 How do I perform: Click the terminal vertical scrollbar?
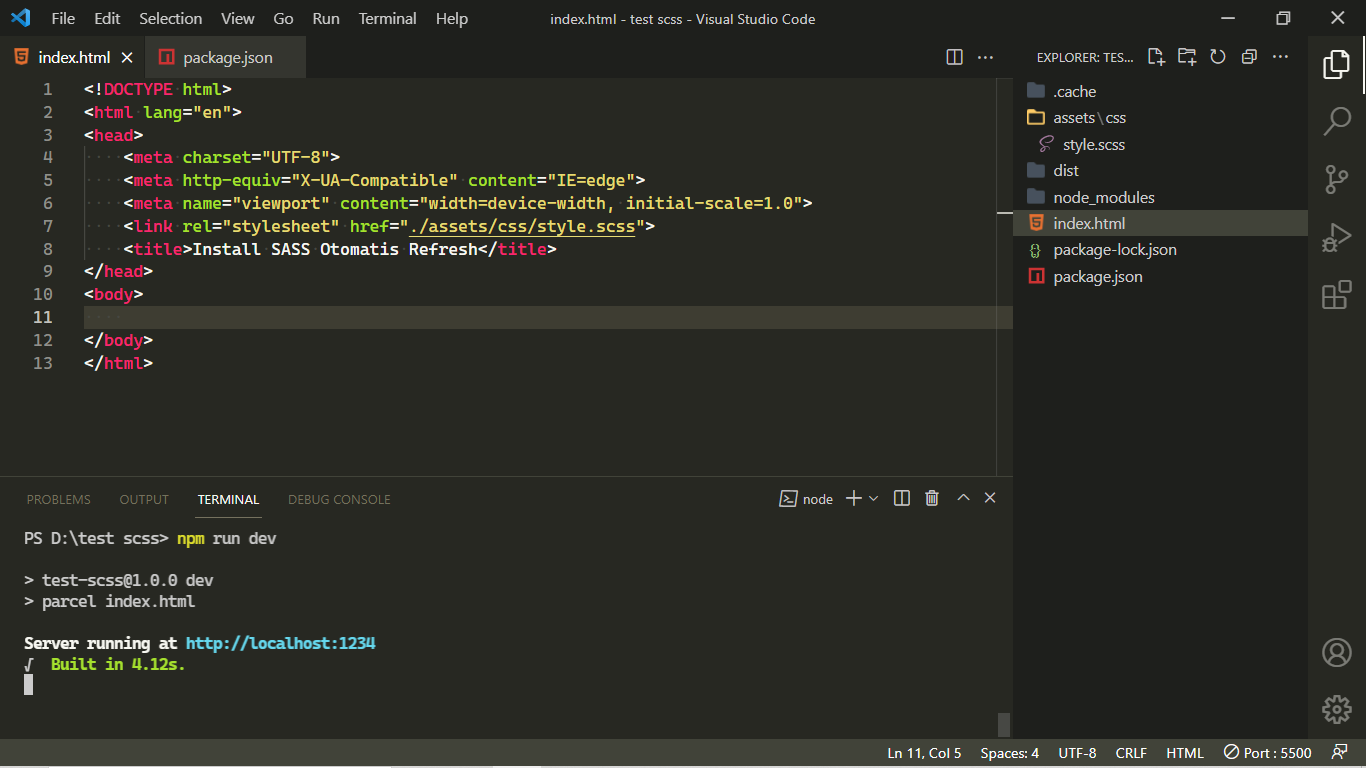(x=1004, y=724)
